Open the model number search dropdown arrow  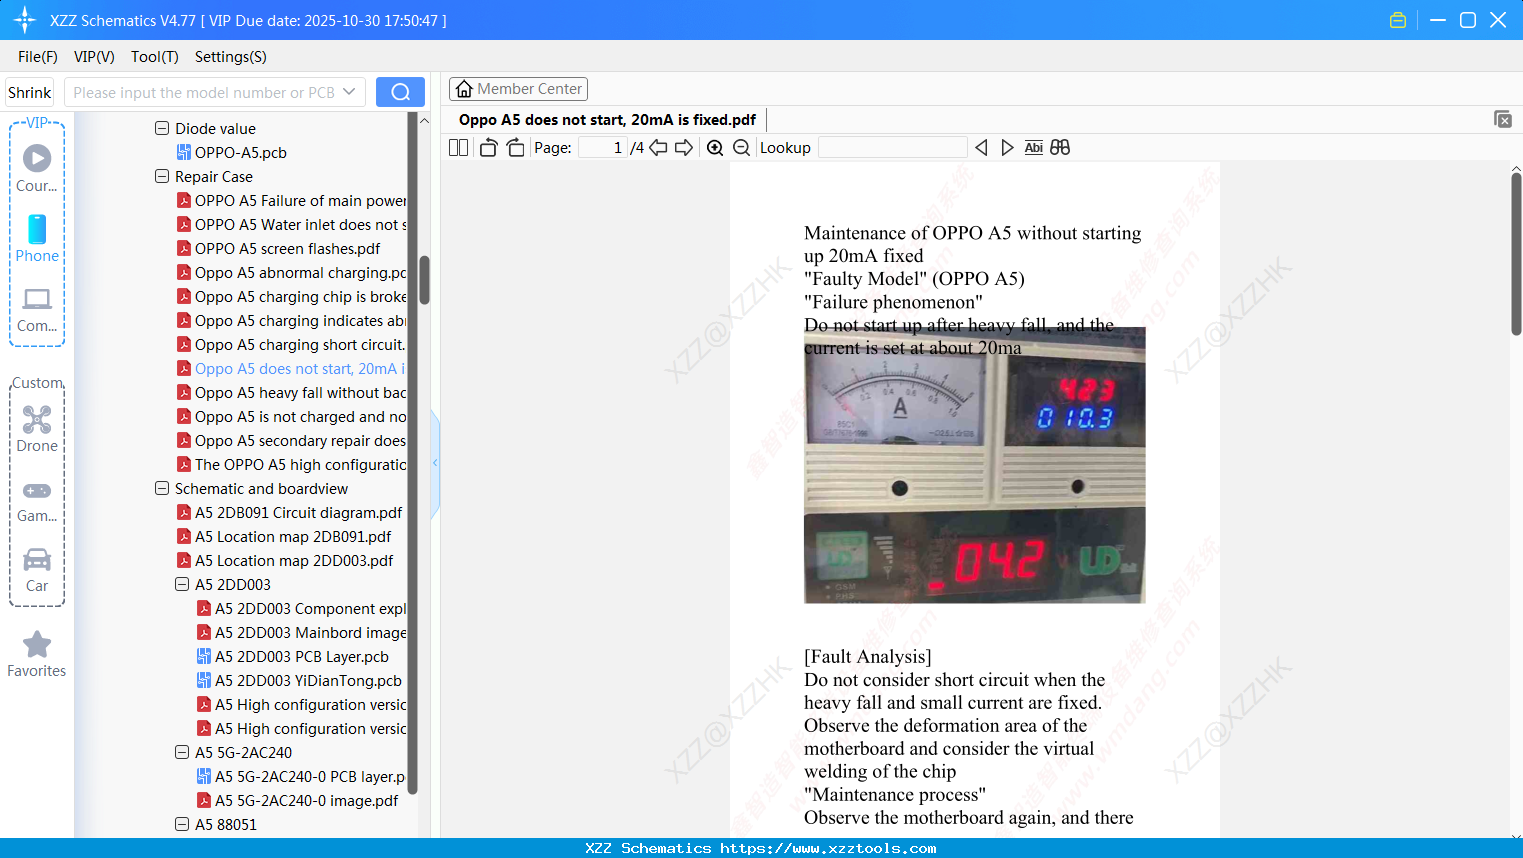[349, 92]
